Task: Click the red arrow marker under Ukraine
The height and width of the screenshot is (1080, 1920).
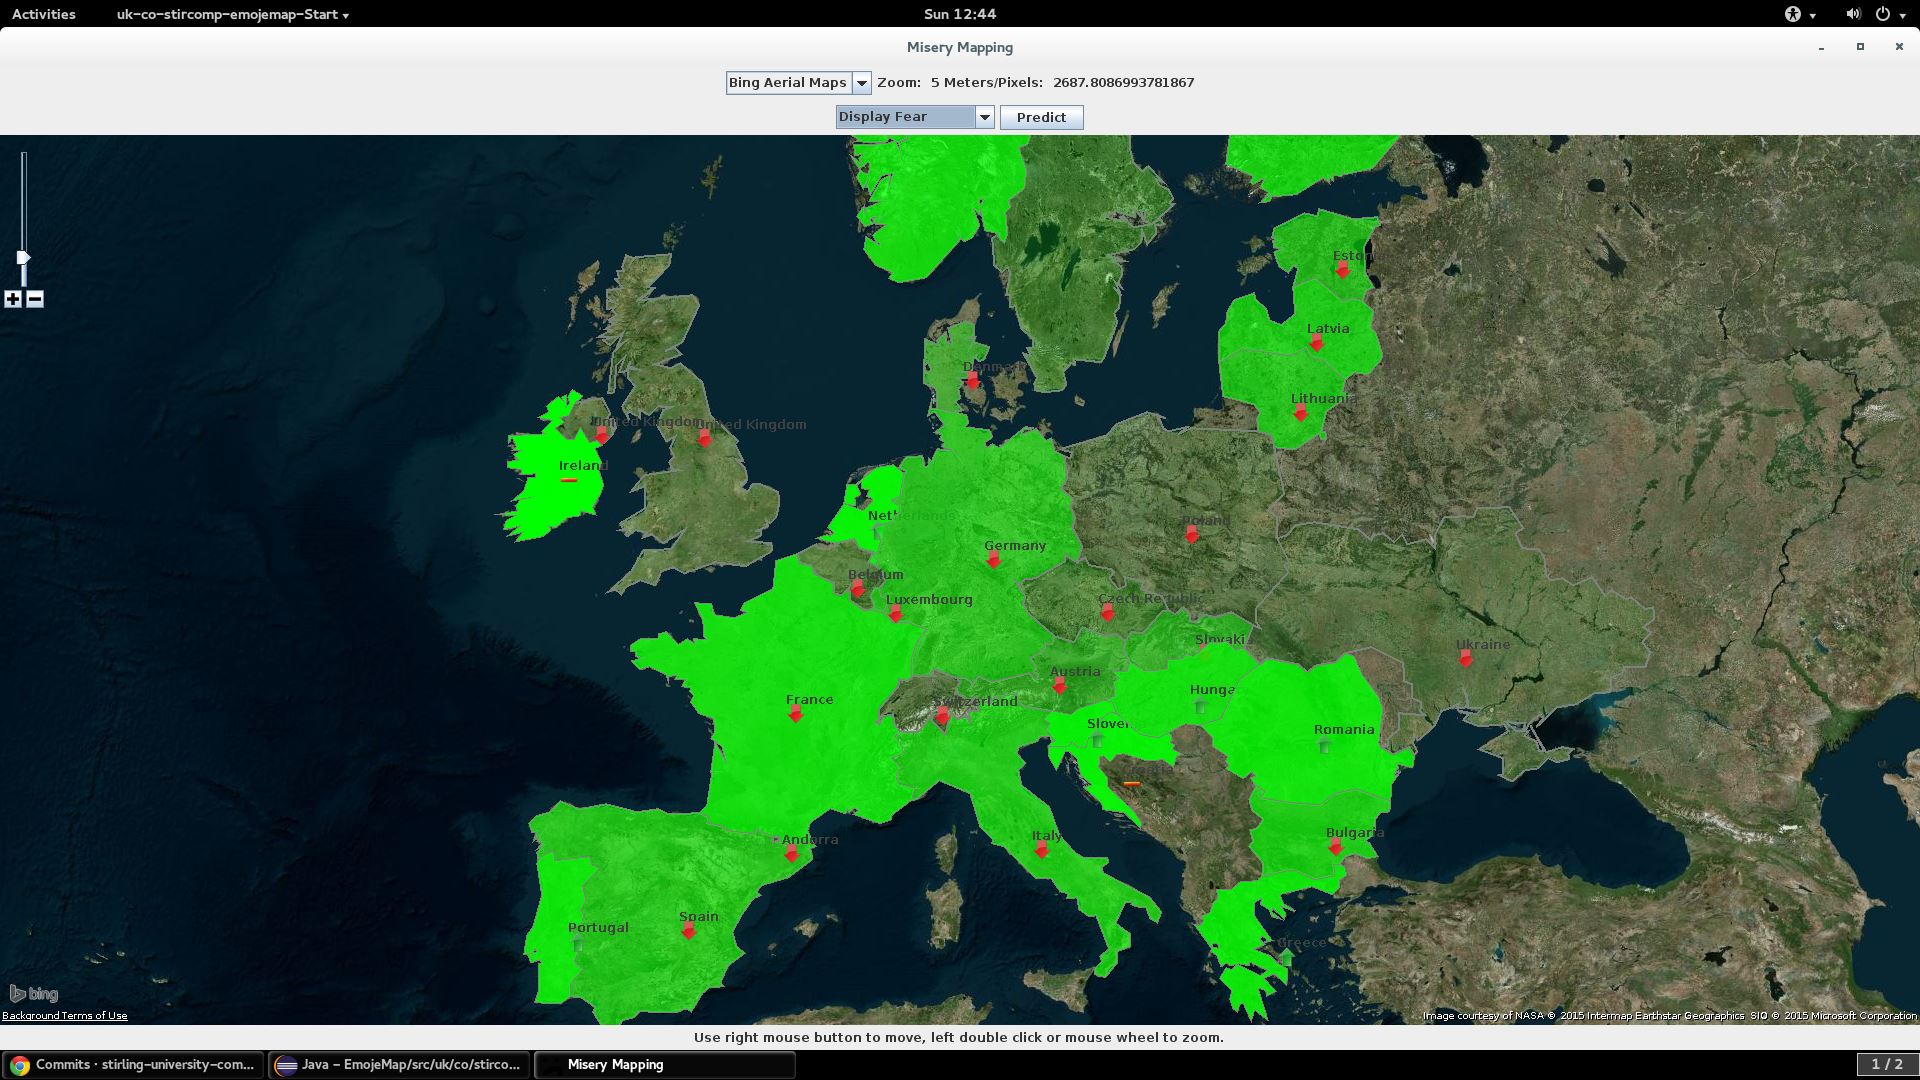Action: pyautogui.click(x=1465, y=659)
